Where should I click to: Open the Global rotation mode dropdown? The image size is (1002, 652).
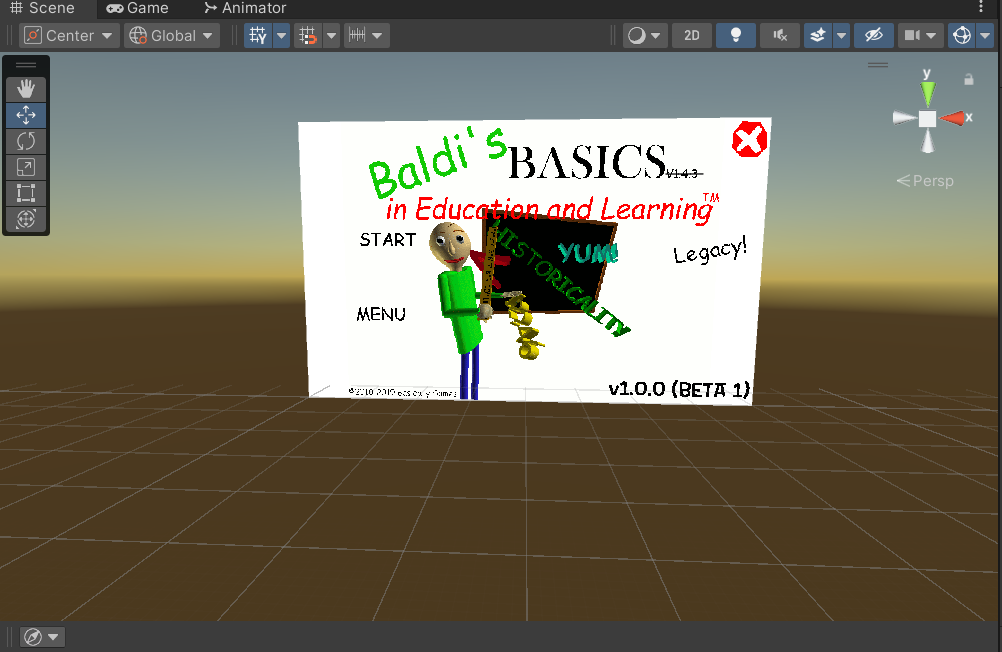point(171,36)
